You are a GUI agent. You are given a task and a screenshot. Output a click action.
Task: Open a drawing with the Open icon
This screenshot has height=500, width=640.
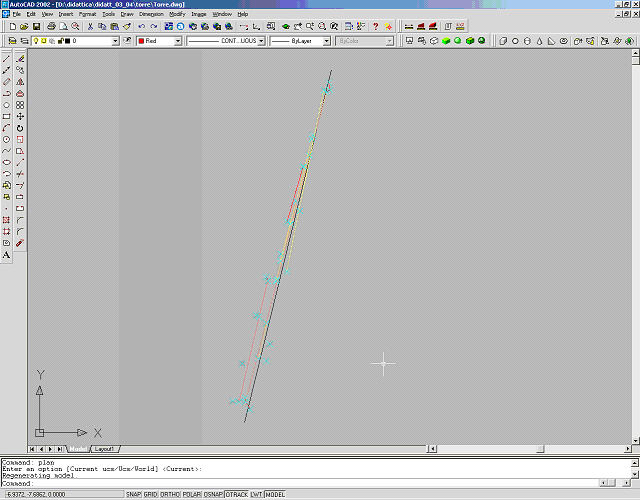(24, 27)
